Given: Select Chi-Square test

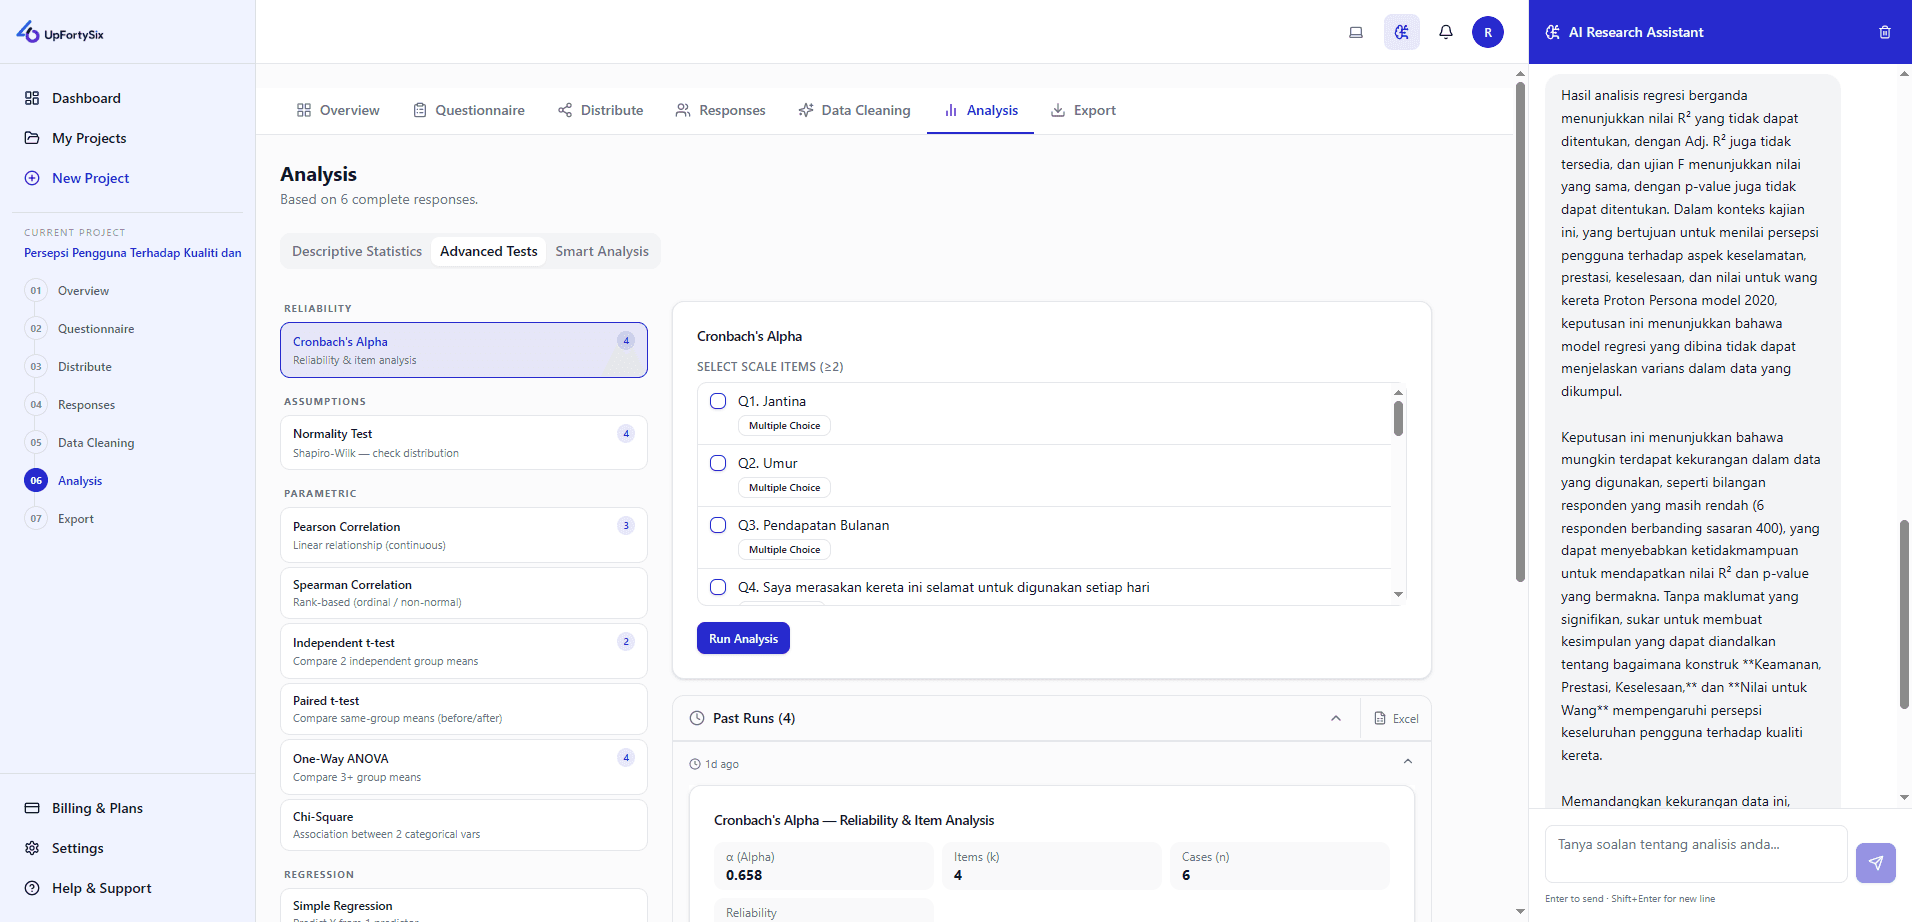Looking at the screenshot, I should [464, 825].
